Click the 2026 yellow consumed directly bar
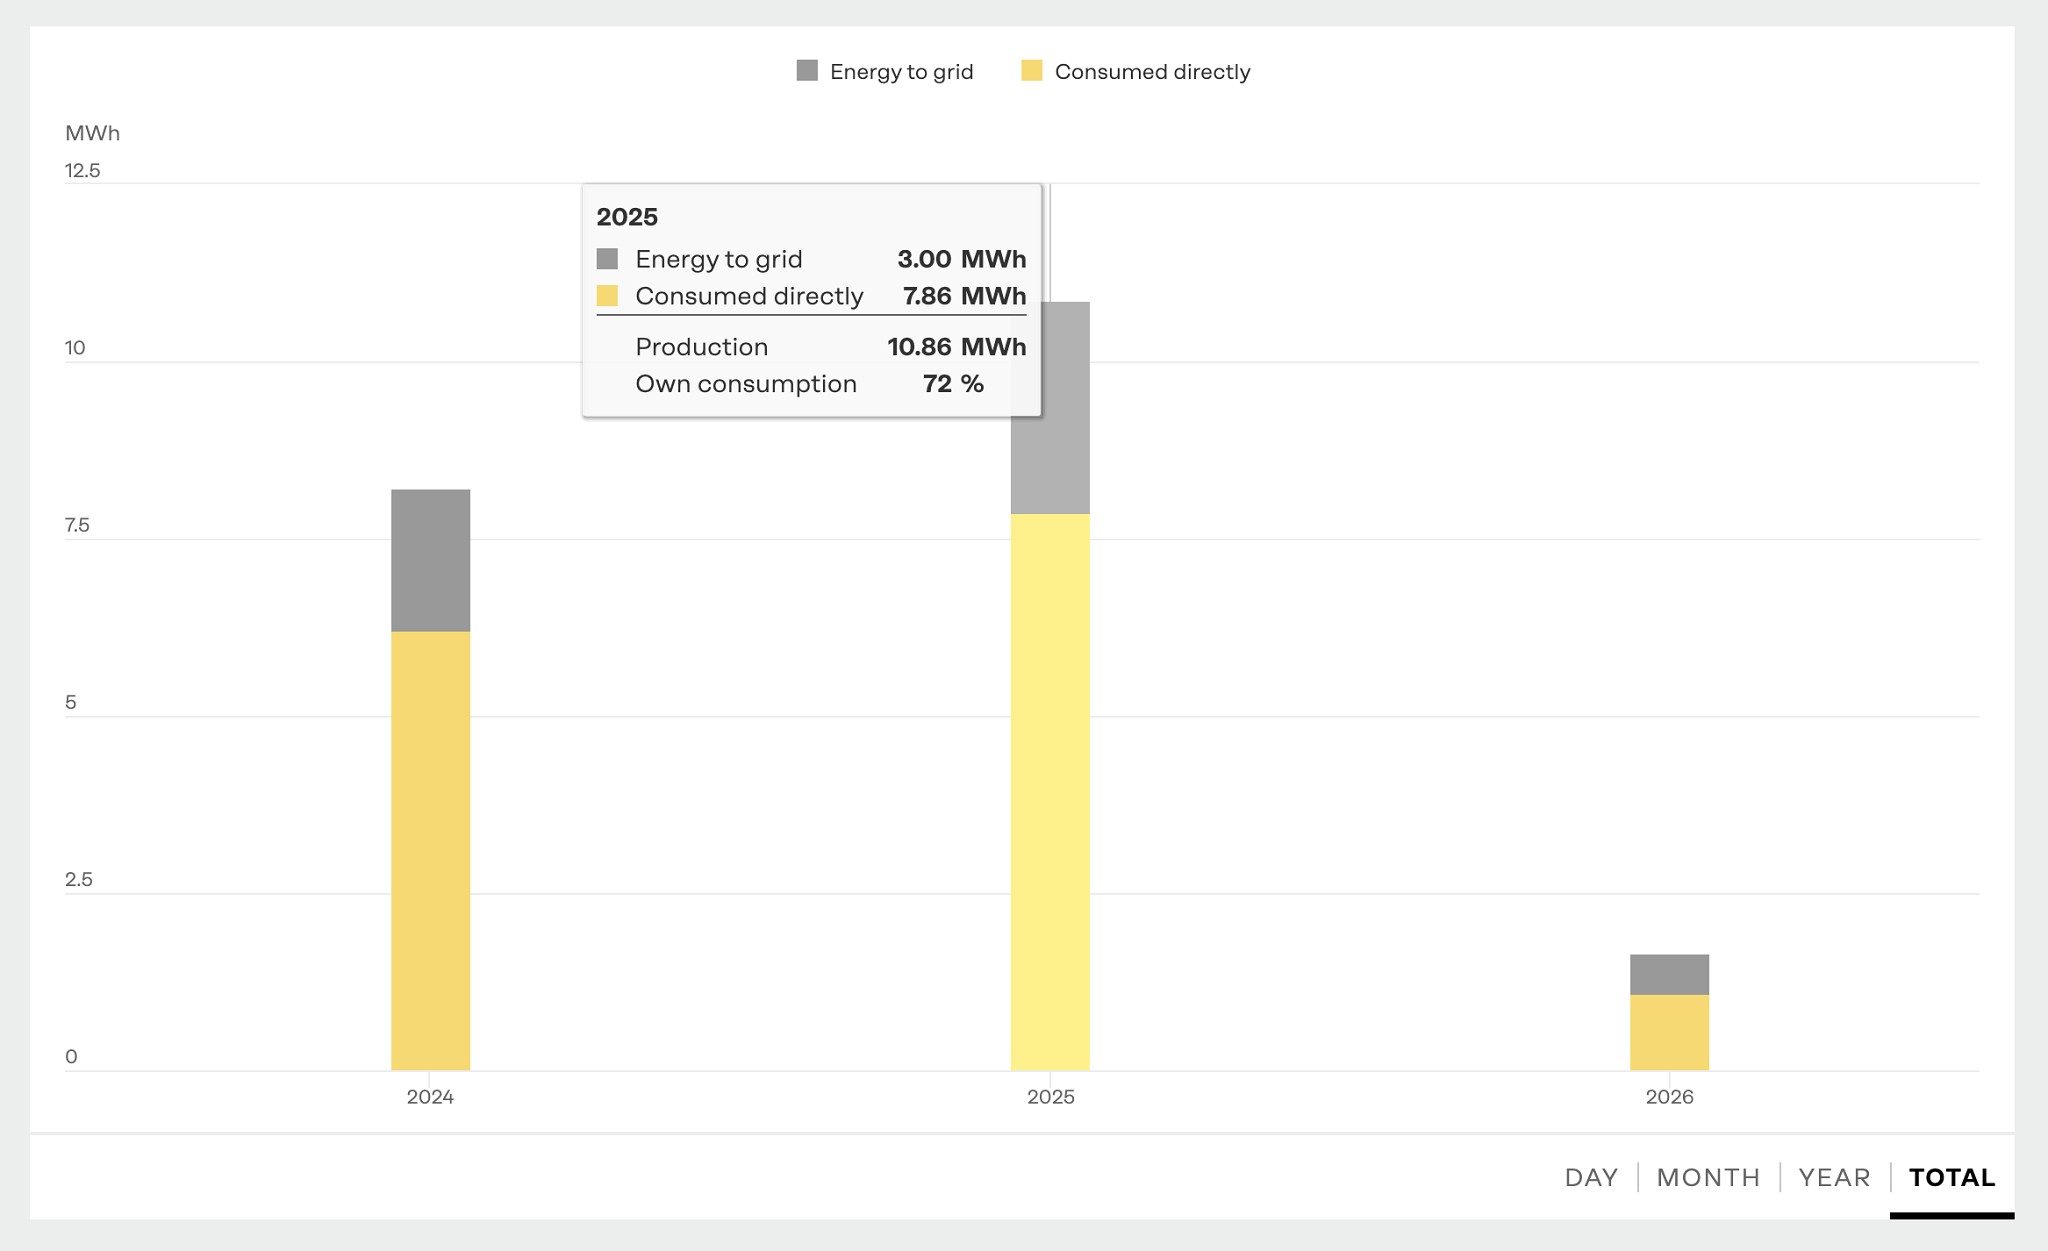 [x=1669, y=1032]
